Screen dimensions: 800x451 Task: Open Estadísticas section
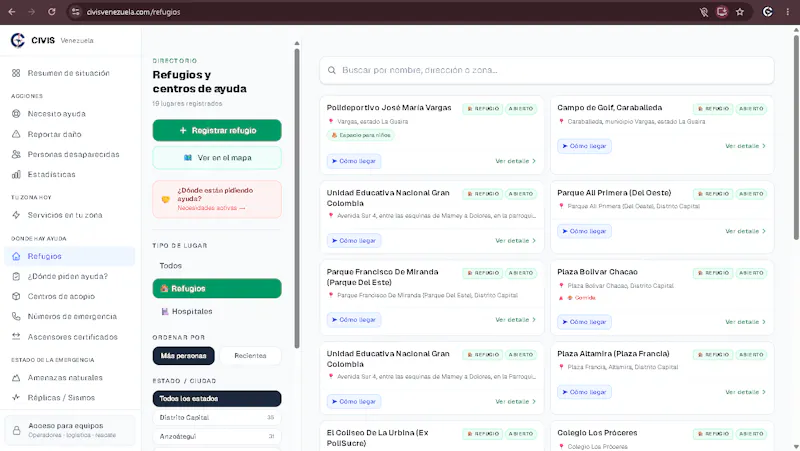[68, 174]
